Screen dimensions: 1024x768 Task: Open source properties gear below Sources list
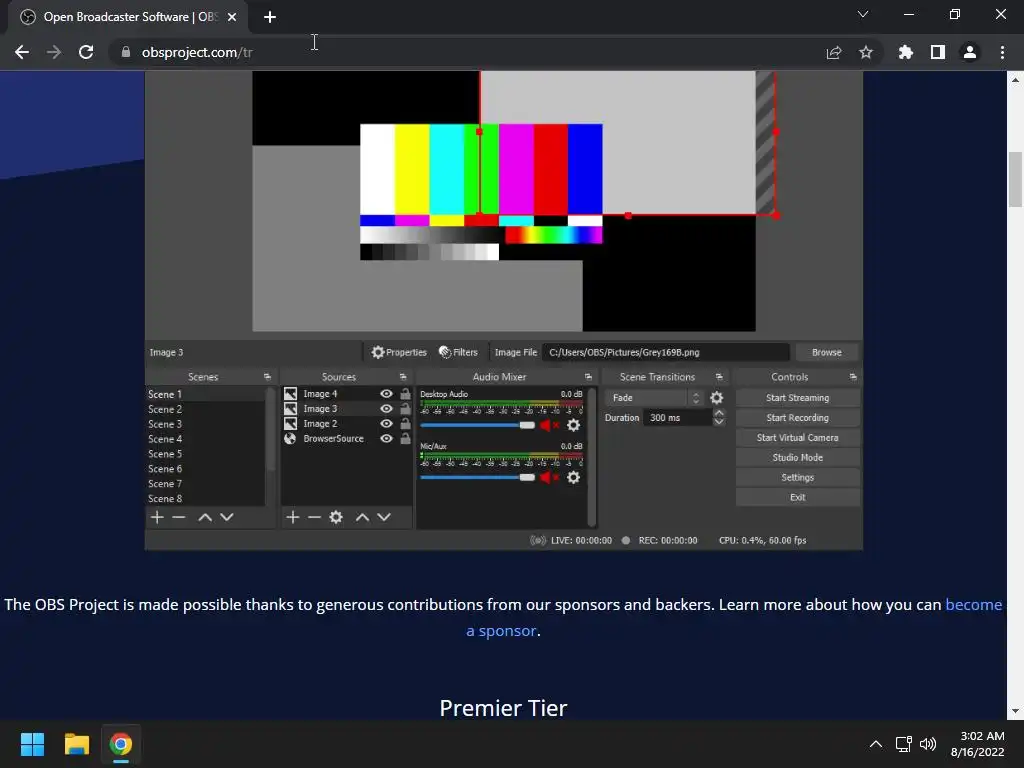336,517
